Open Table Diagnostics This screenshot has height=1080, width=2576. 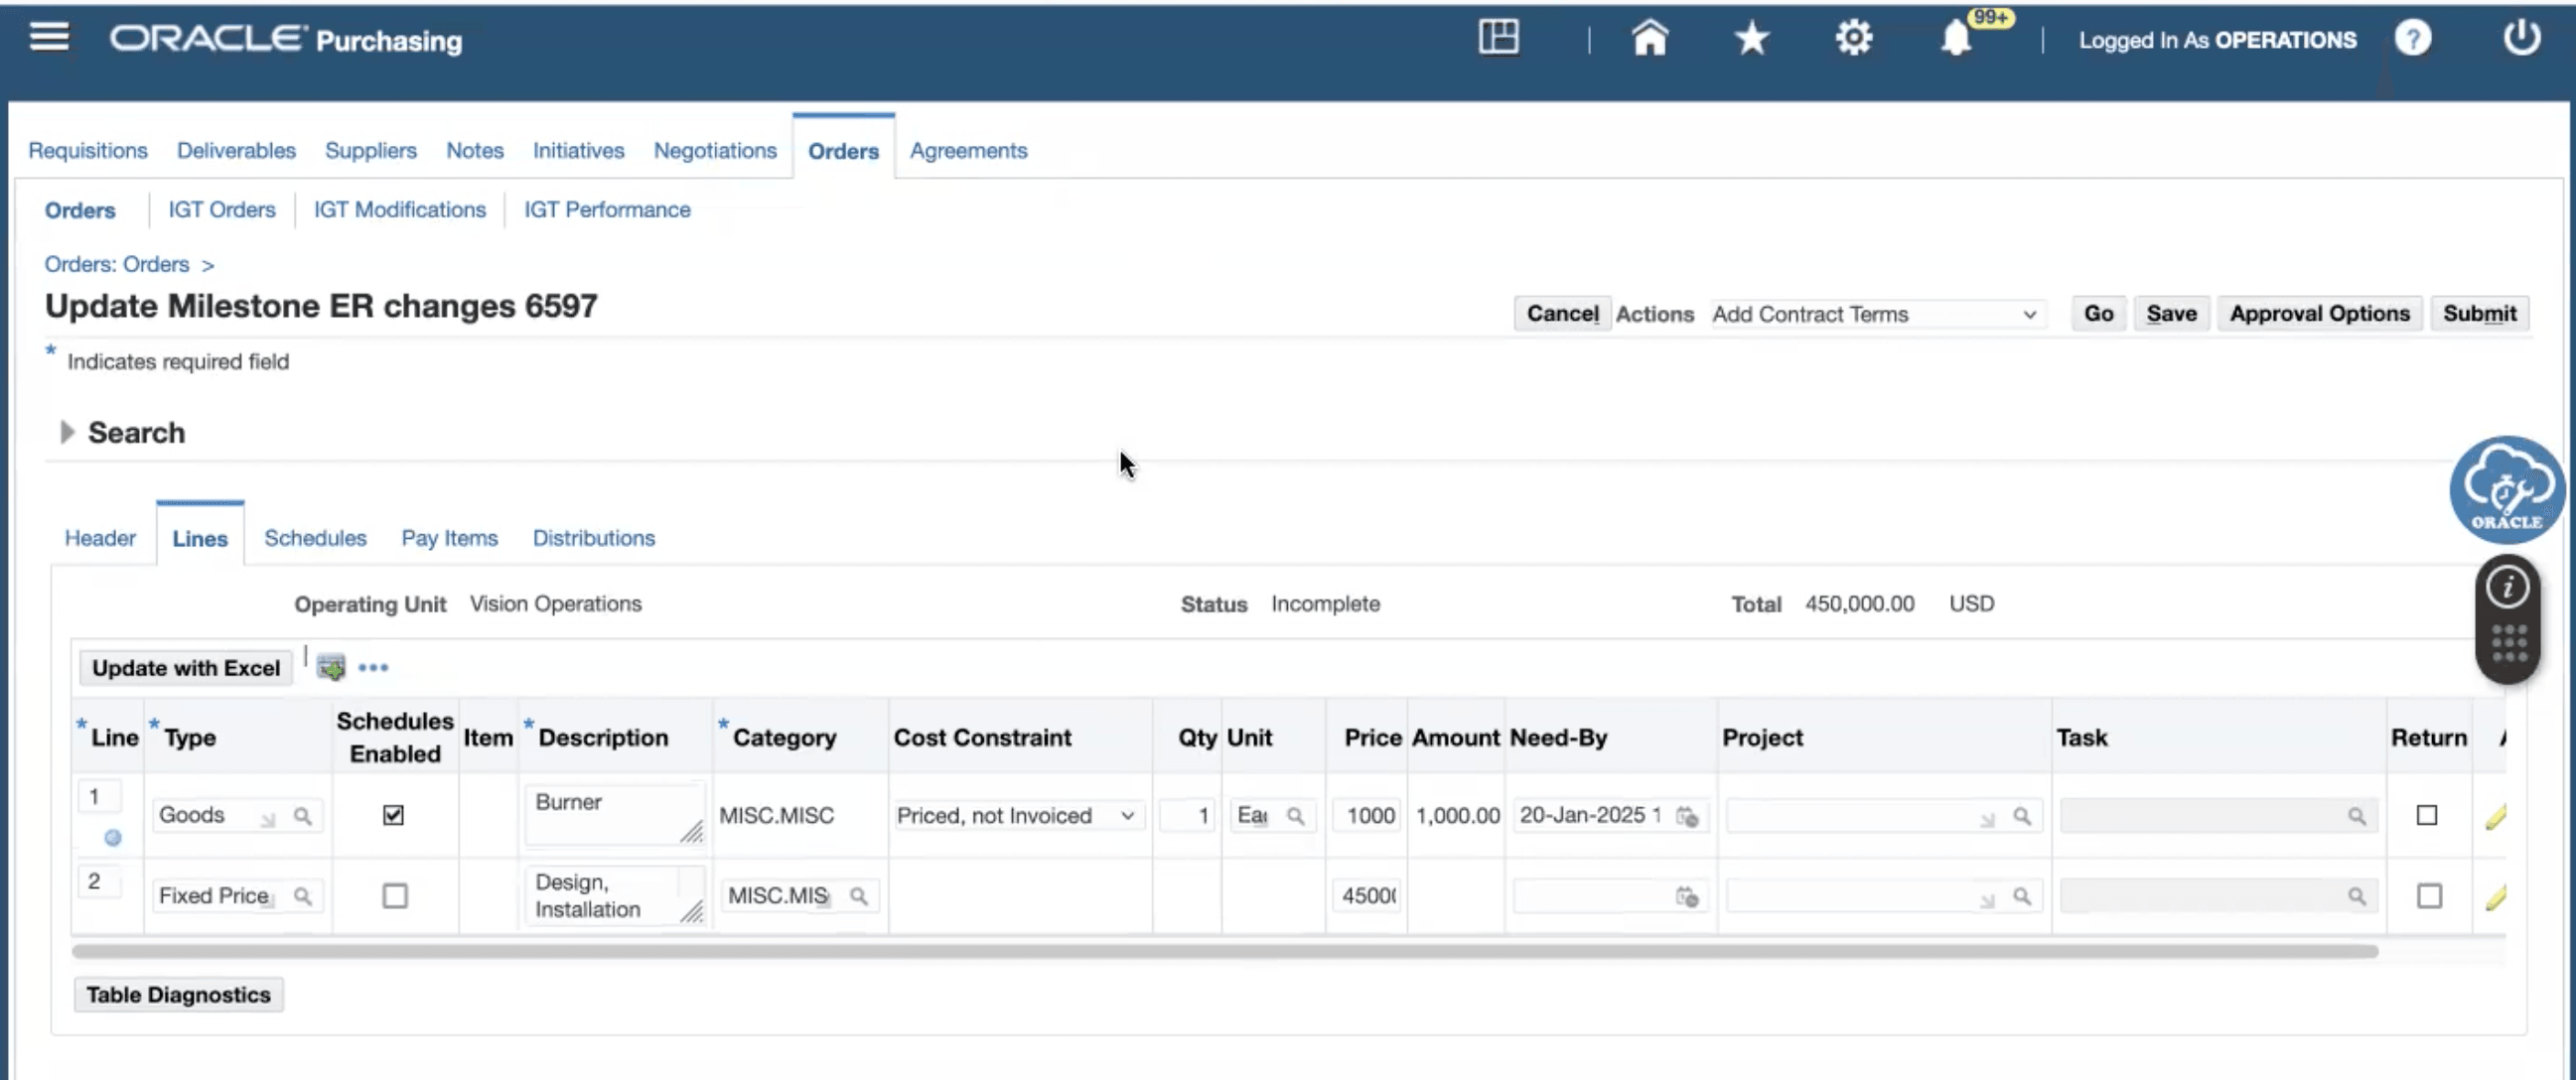click(178, 994)
